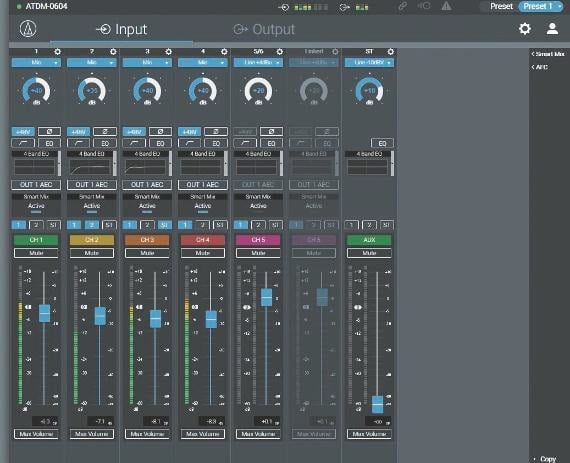Image resolution: width=570 pixels, height=463 pixels.
Task: Click the link chain icon in top bar
Action: pos(402,6)
